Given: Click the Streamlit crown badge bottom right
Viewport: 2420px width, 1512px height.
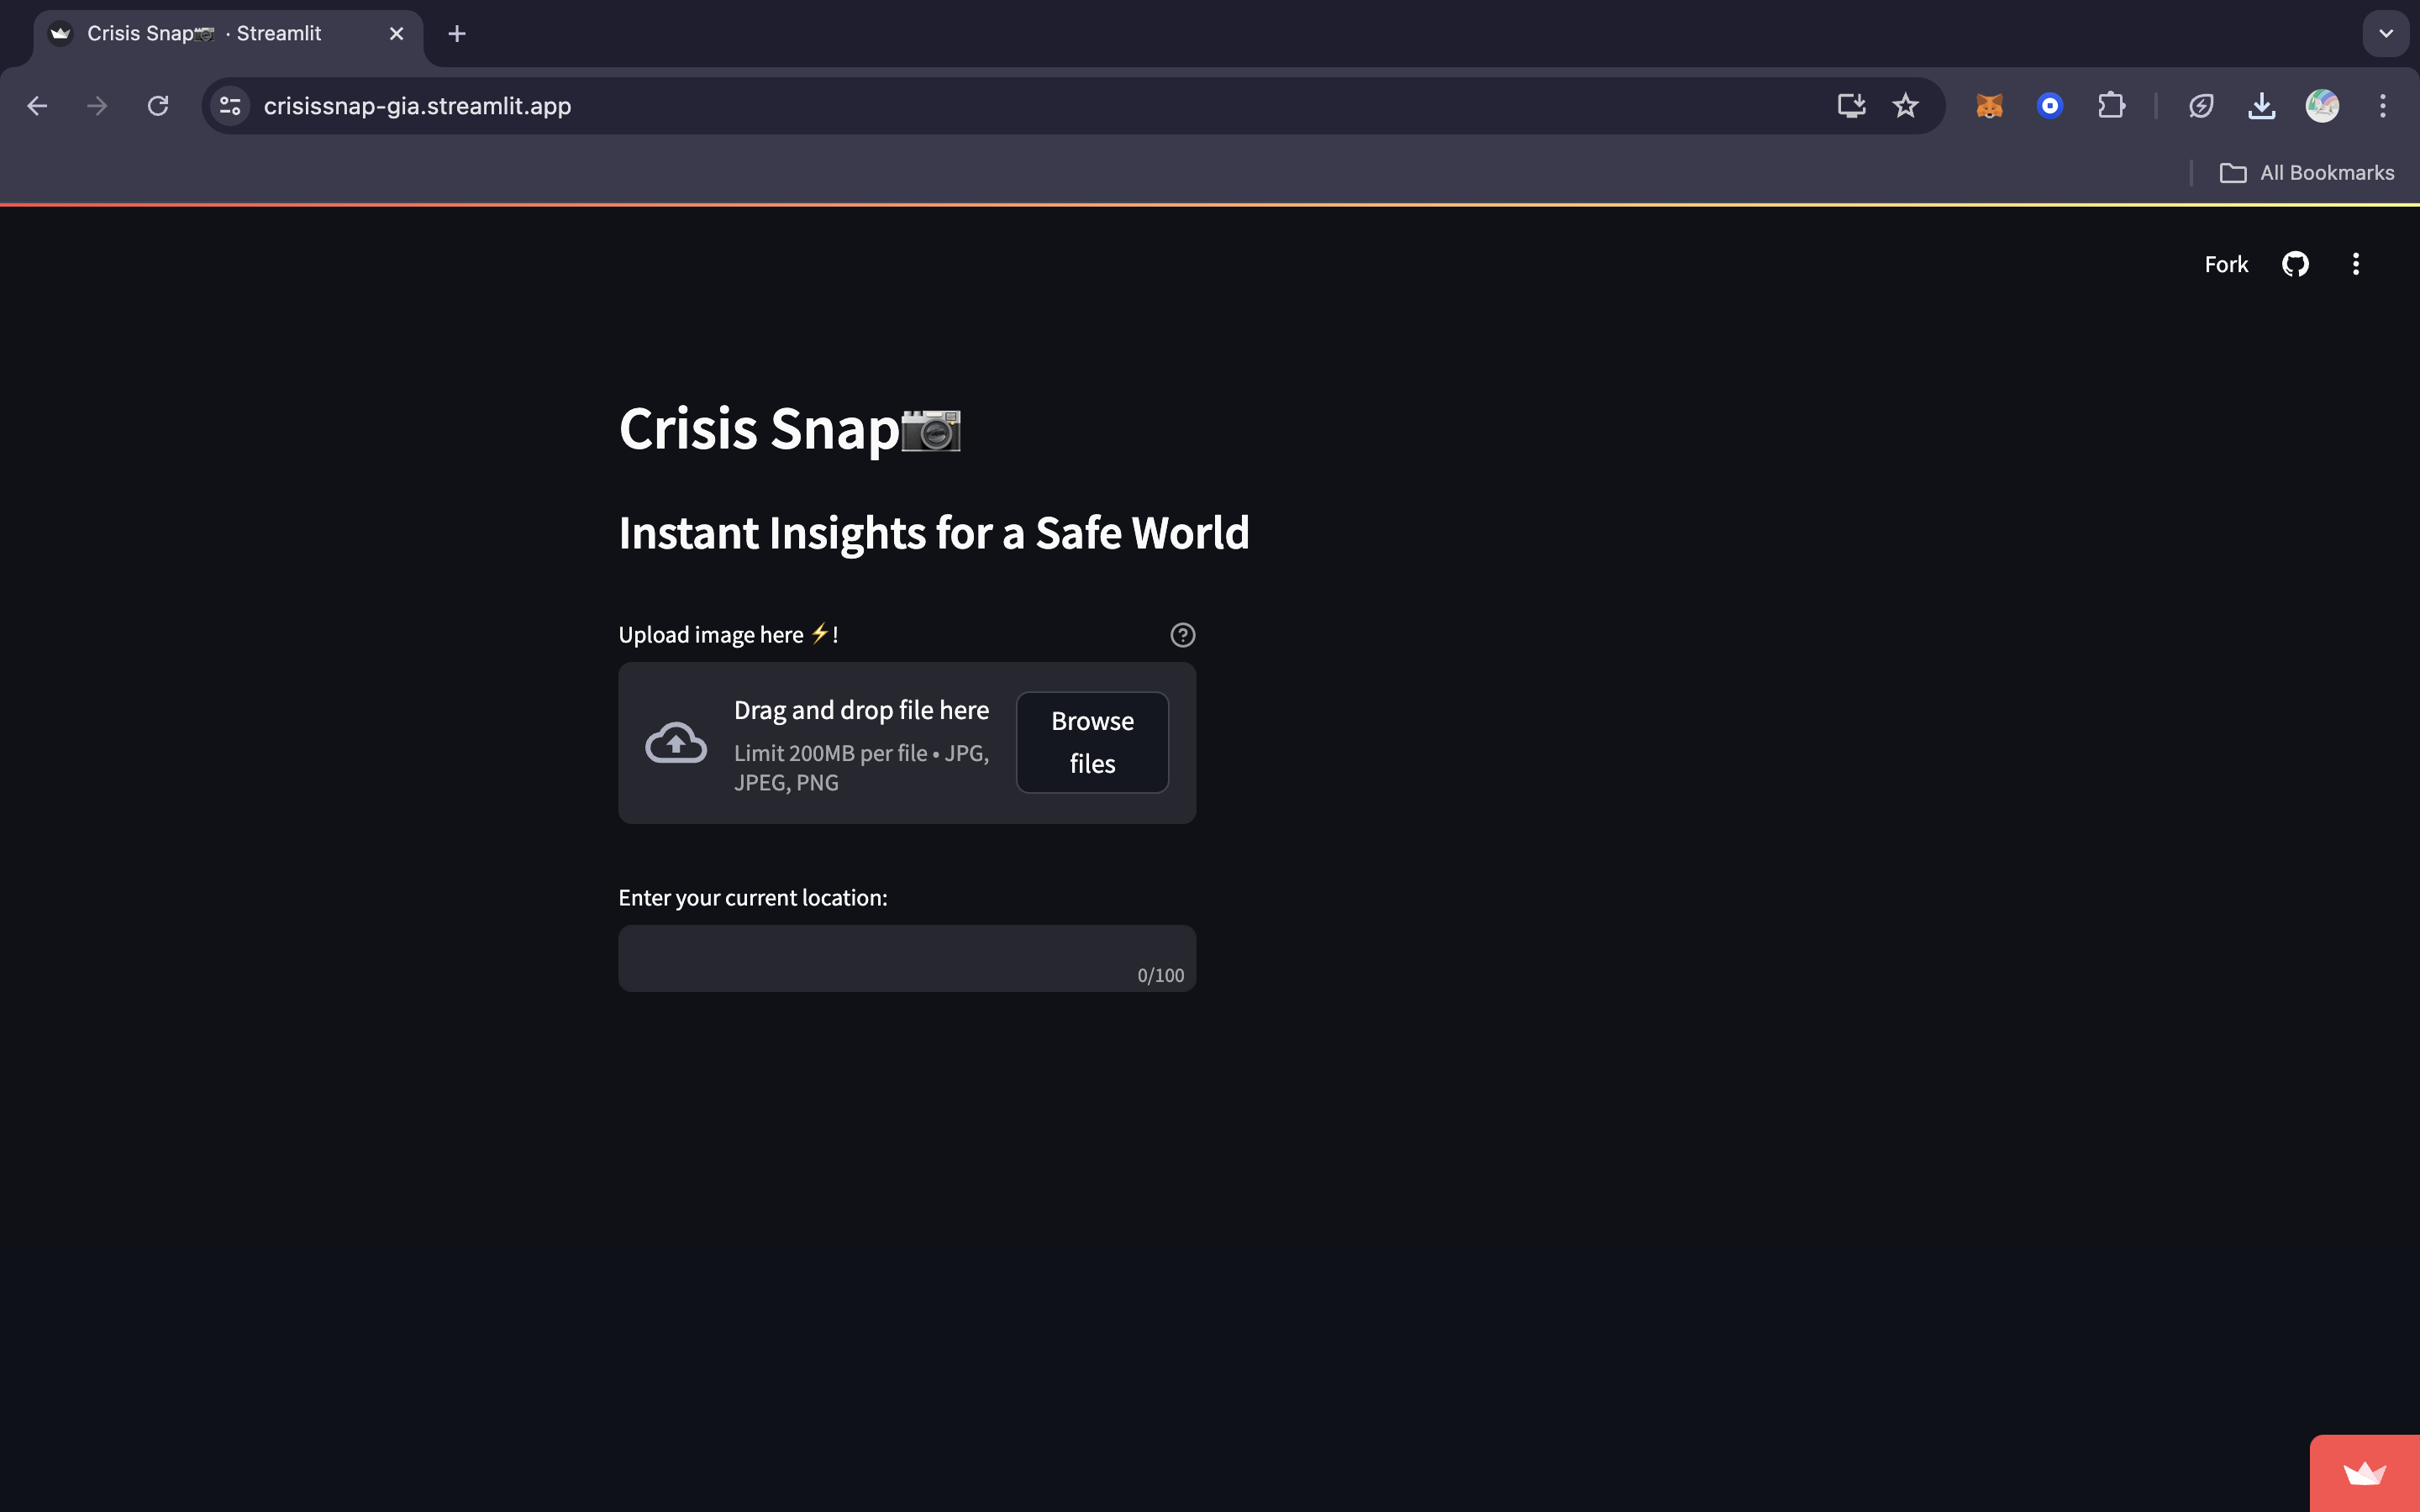Looking at the screenshot, I should point(2364,1474).
